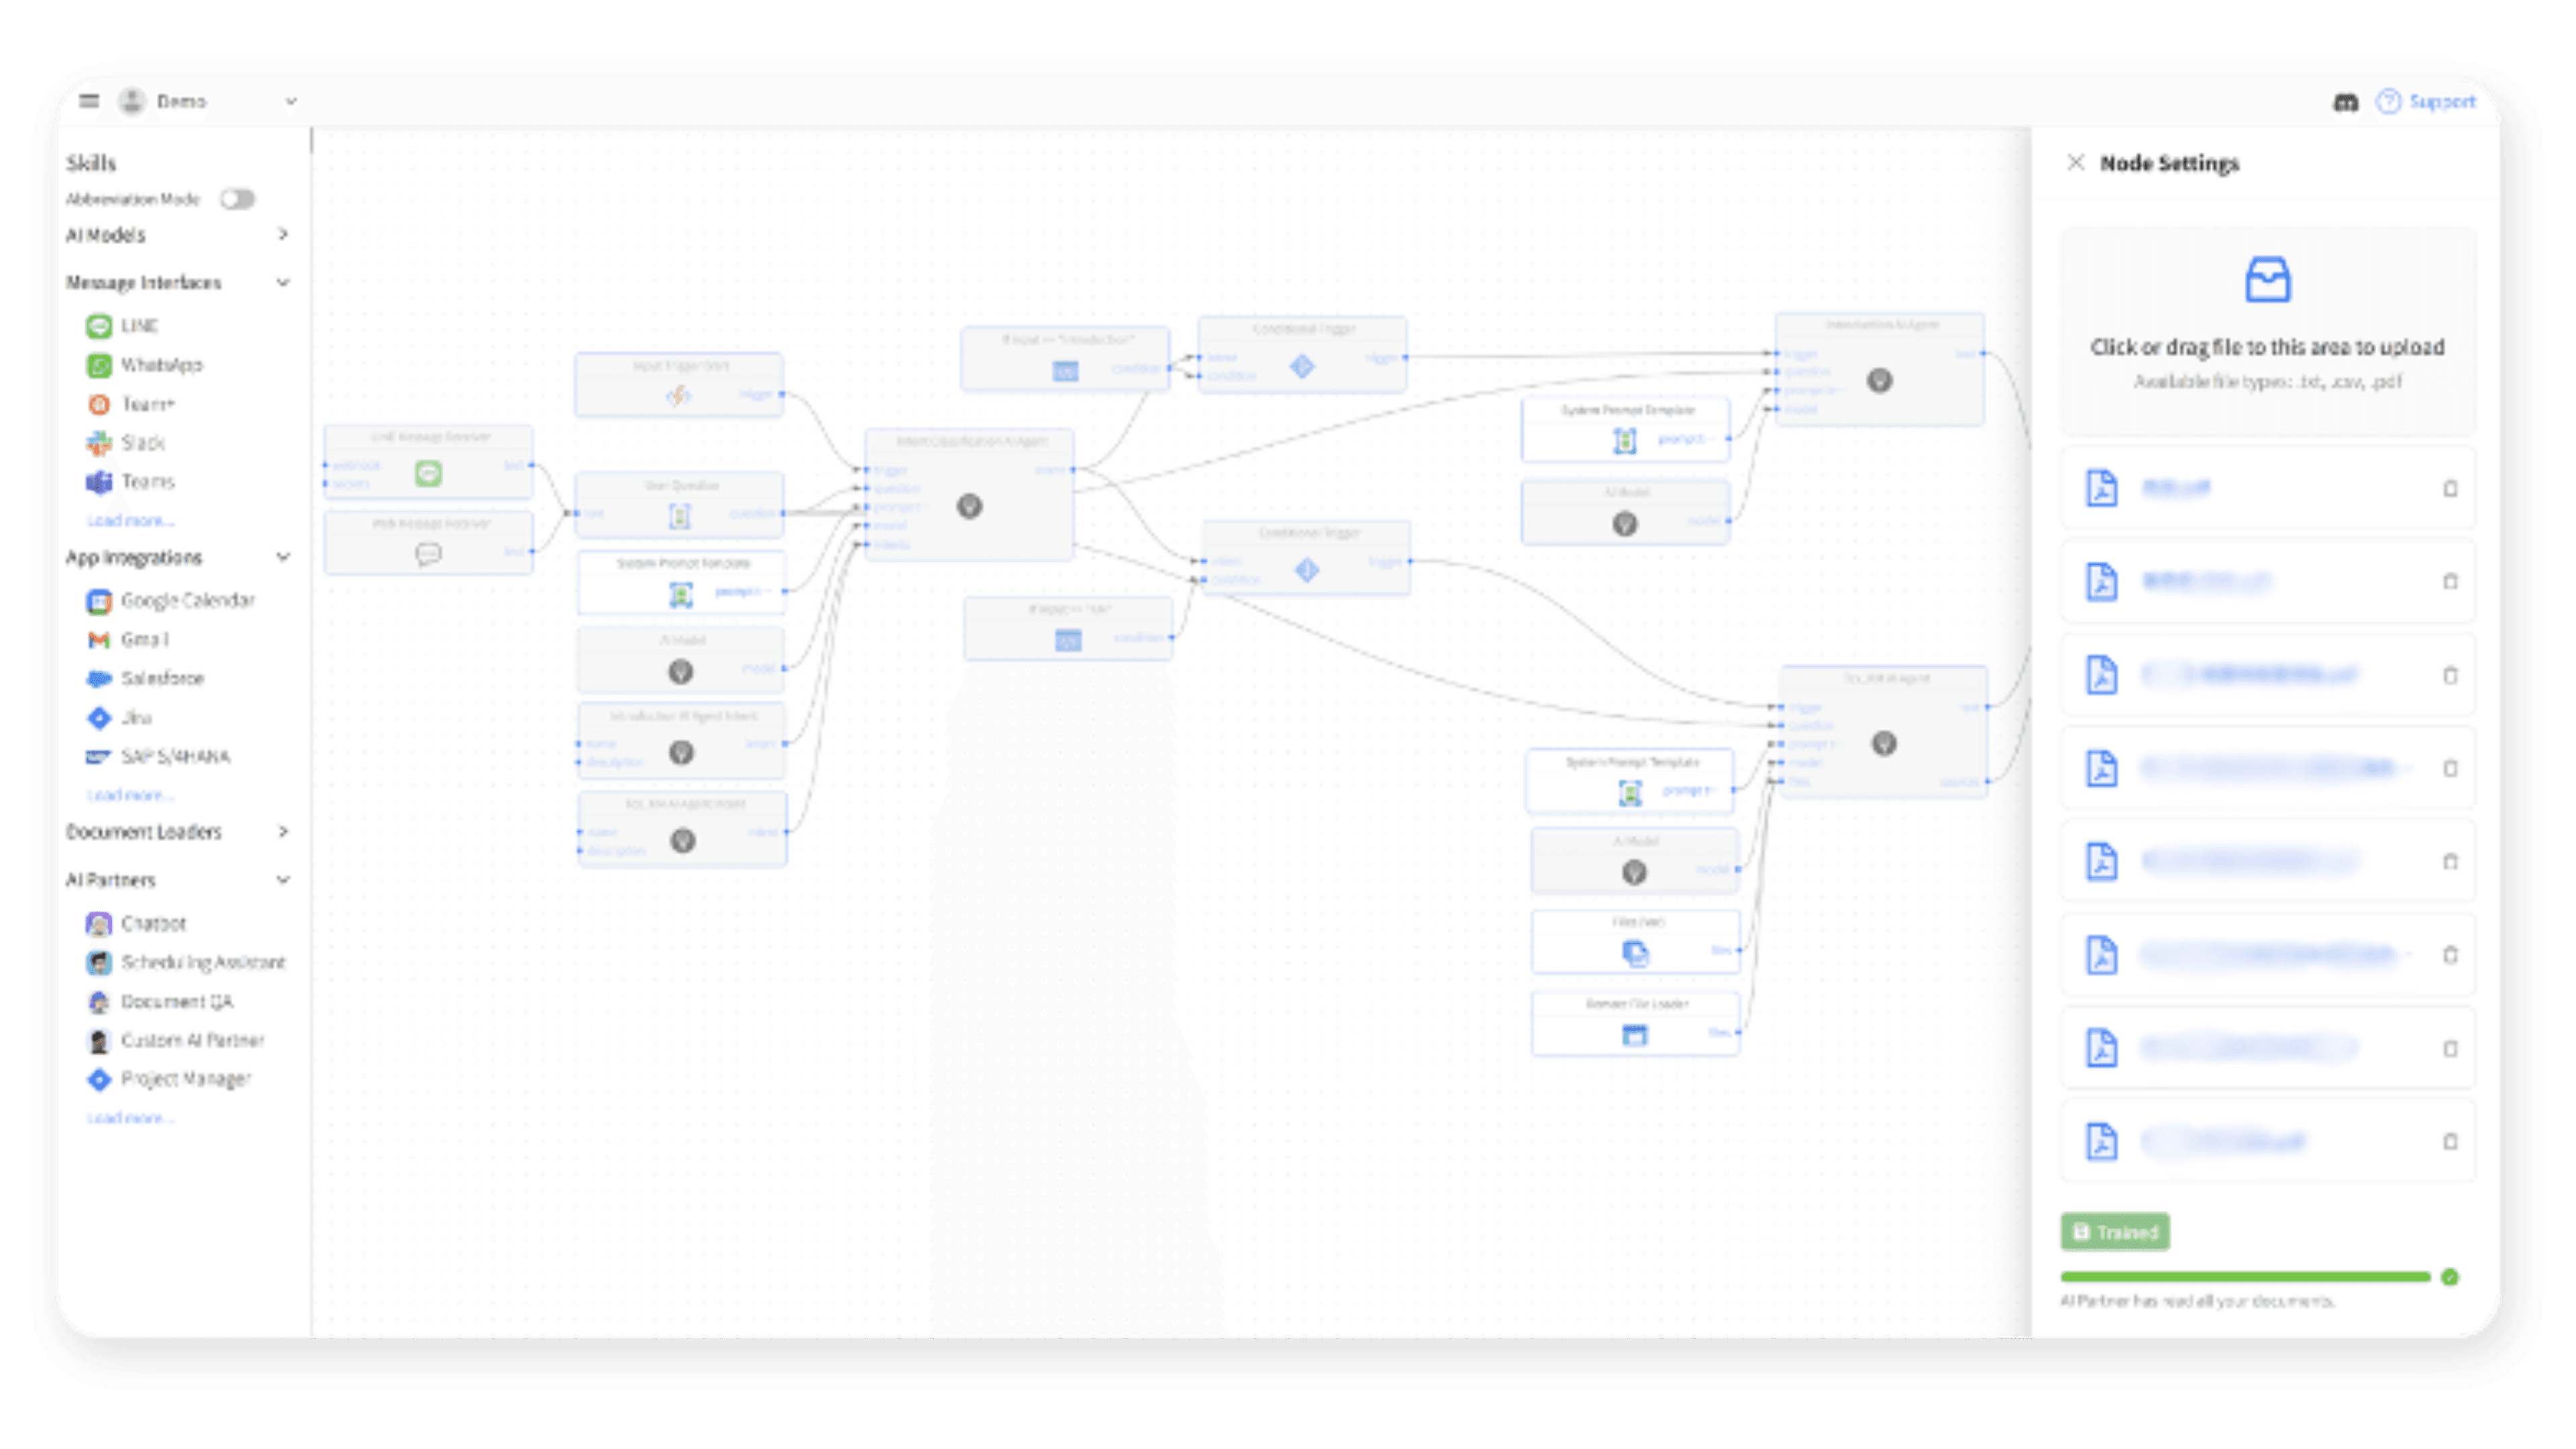Select the LINE skill icon
2576x1449 pixels.
(99, 326)
